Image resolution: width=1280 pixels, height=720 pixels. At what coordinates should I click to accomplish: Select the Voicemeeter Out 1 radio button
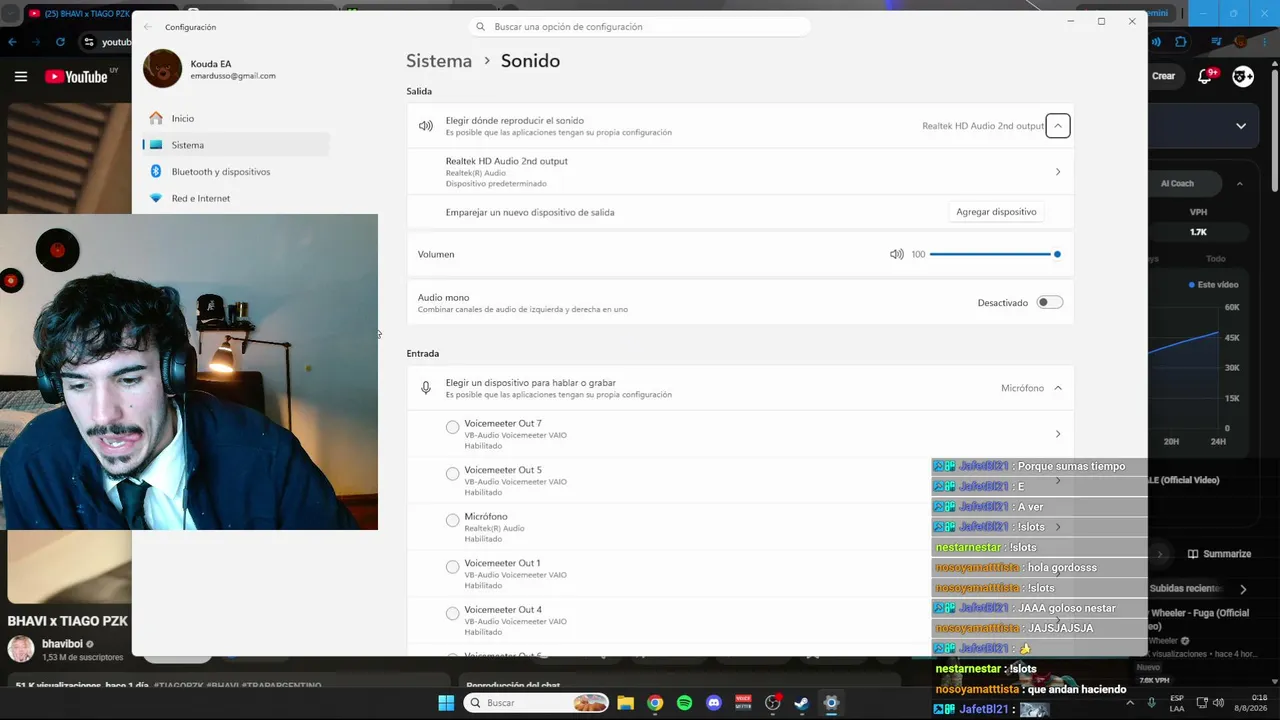click(453, 567)
